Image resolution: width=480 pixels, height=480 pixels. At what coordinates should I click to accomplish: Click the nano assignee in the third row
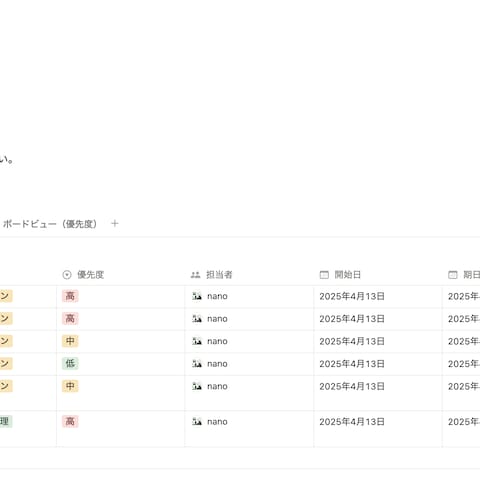pos(210,341)
